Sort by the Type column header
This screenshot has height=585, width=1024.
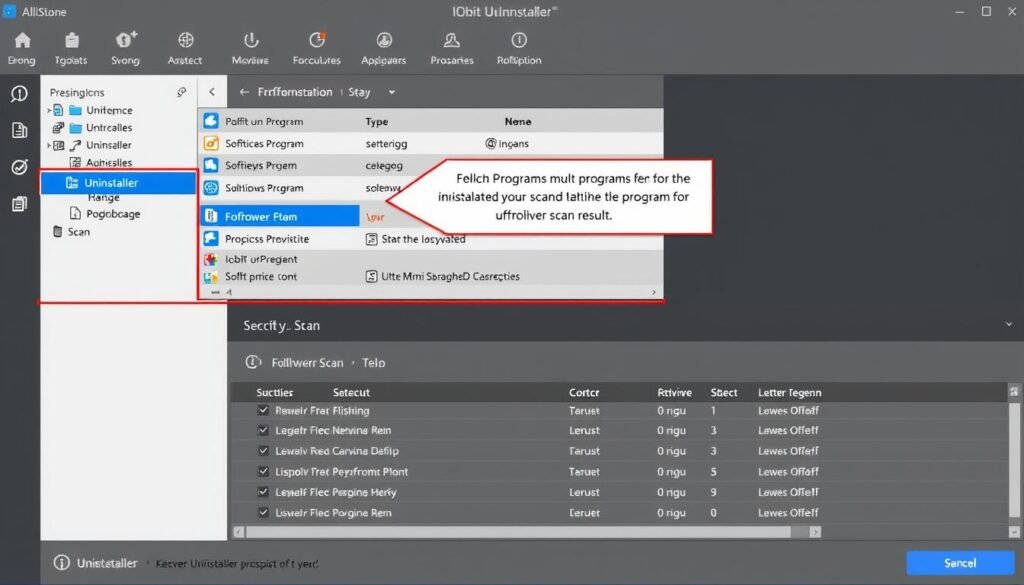(x=377, y=121)
